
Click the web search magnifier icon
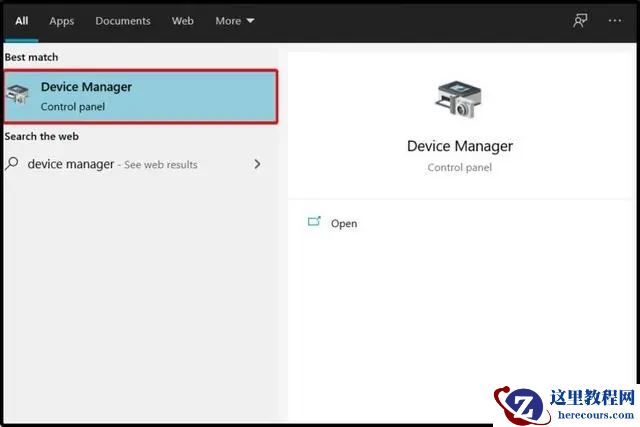tap(12, 164)
